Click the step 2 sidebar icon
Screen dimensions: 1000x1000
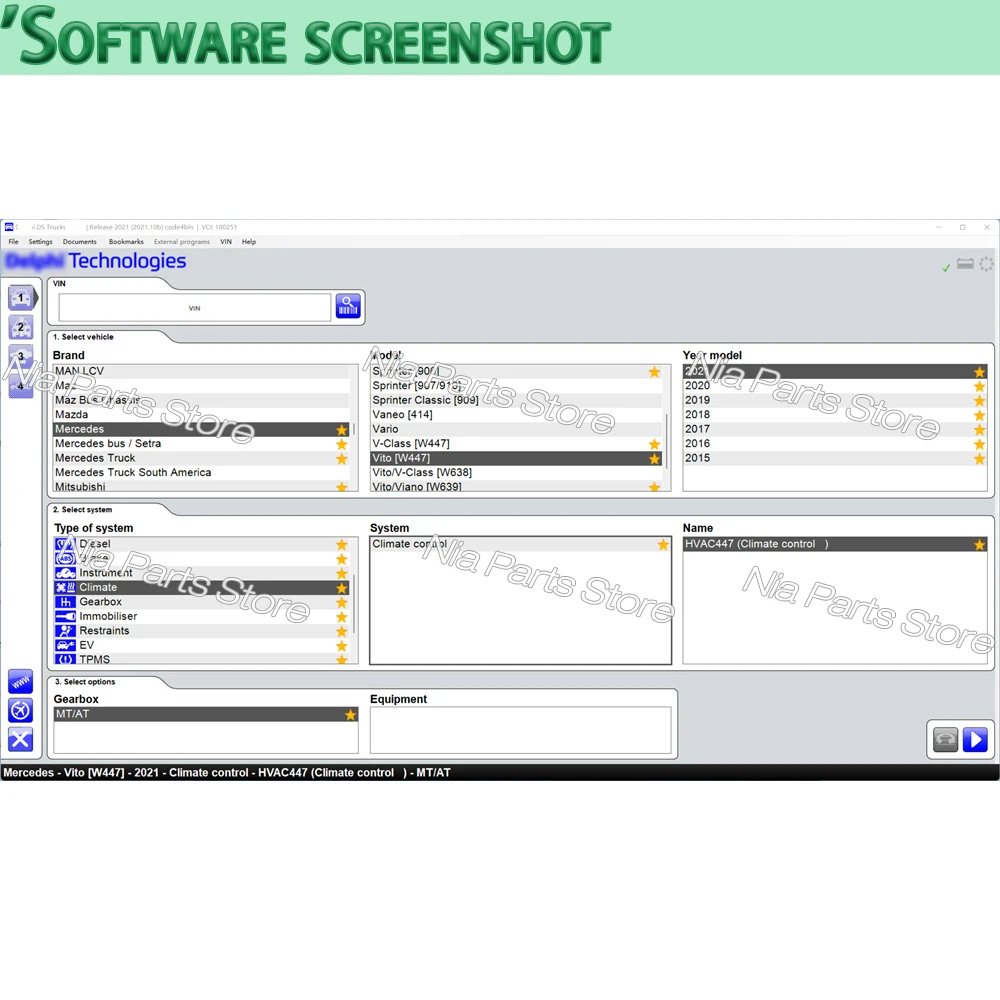(x=21, y=327)
